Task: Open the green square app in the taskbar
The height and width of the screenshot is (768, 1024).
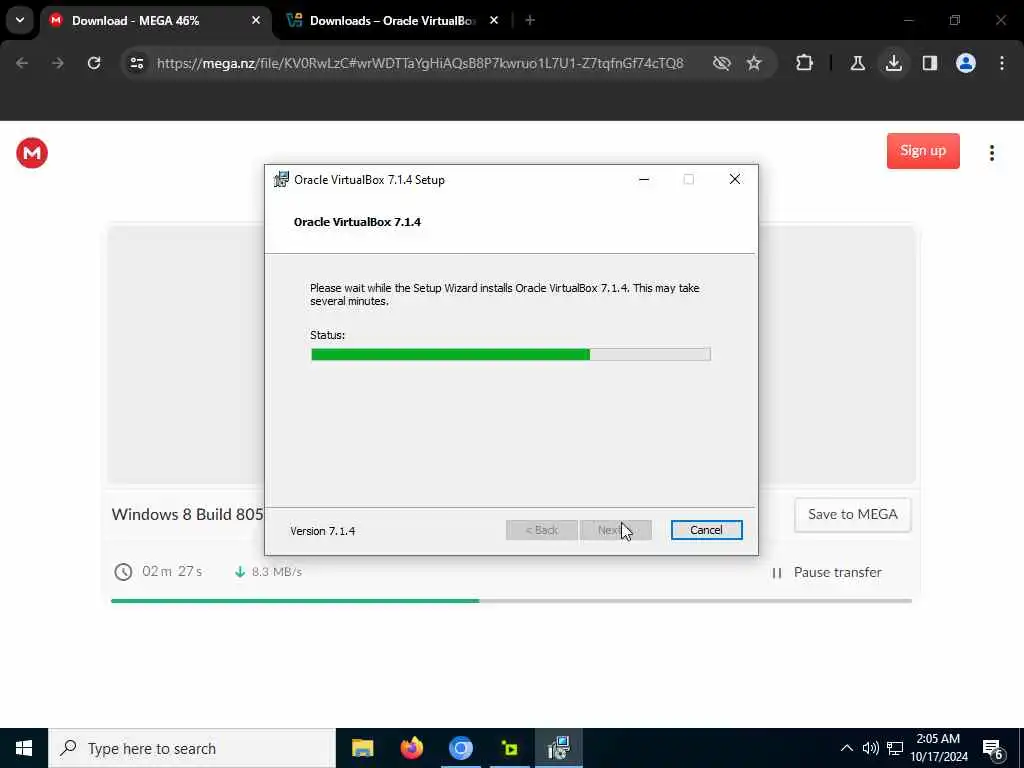Action: tap(510, 748)
